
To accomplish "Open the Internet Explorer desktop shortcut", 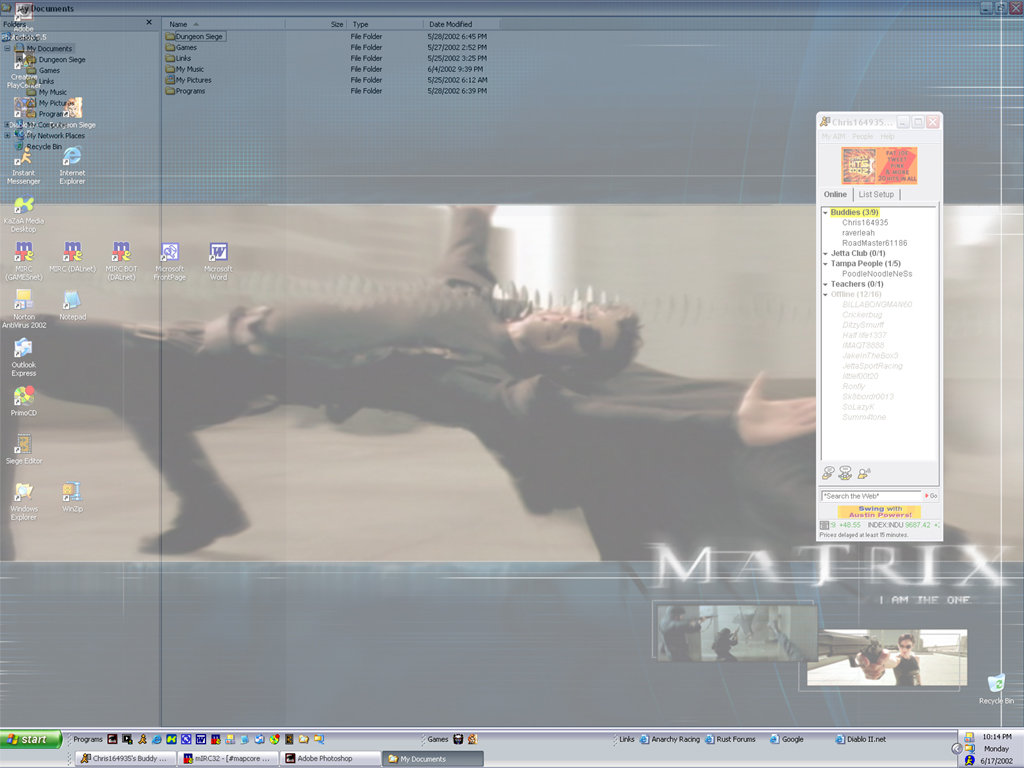I will coord(72,166).
